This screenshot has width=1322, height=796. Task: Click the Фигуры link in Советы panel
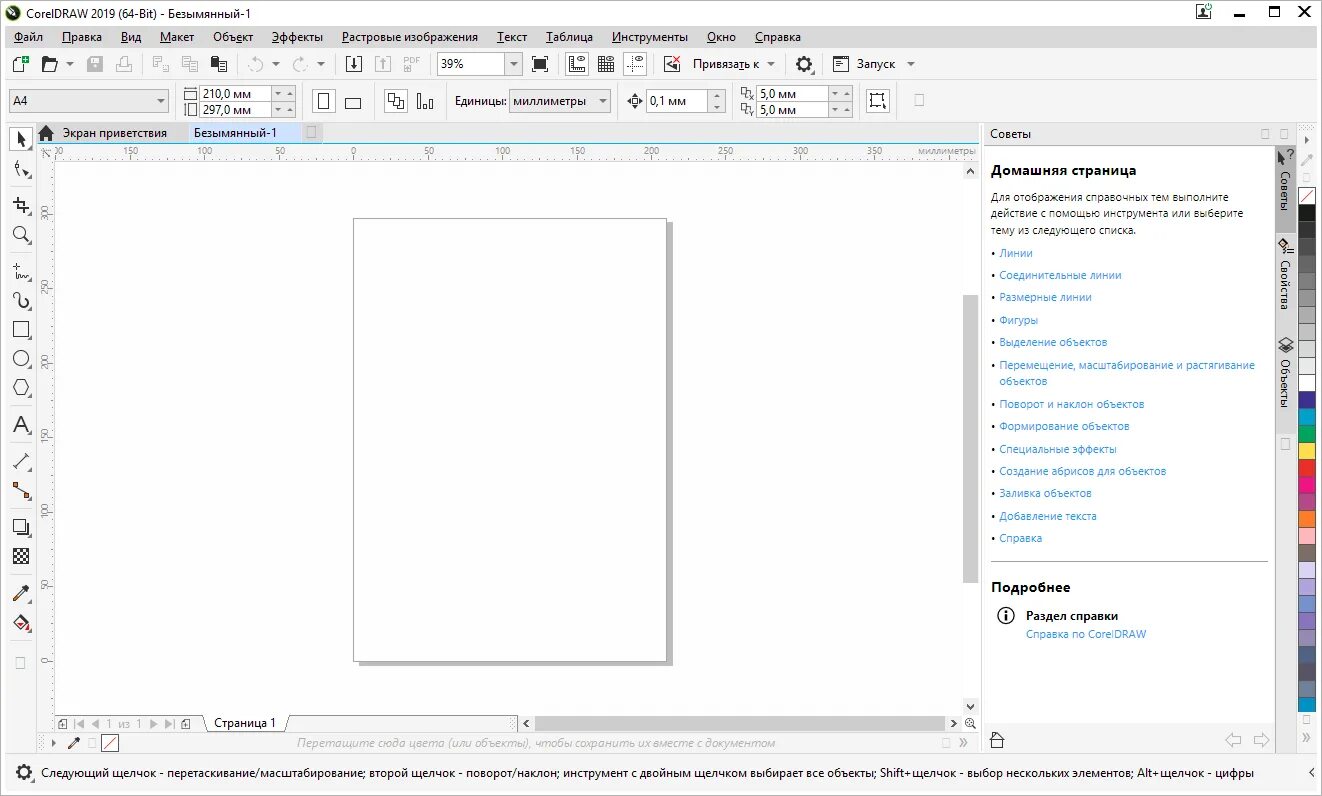[1018, 319]
